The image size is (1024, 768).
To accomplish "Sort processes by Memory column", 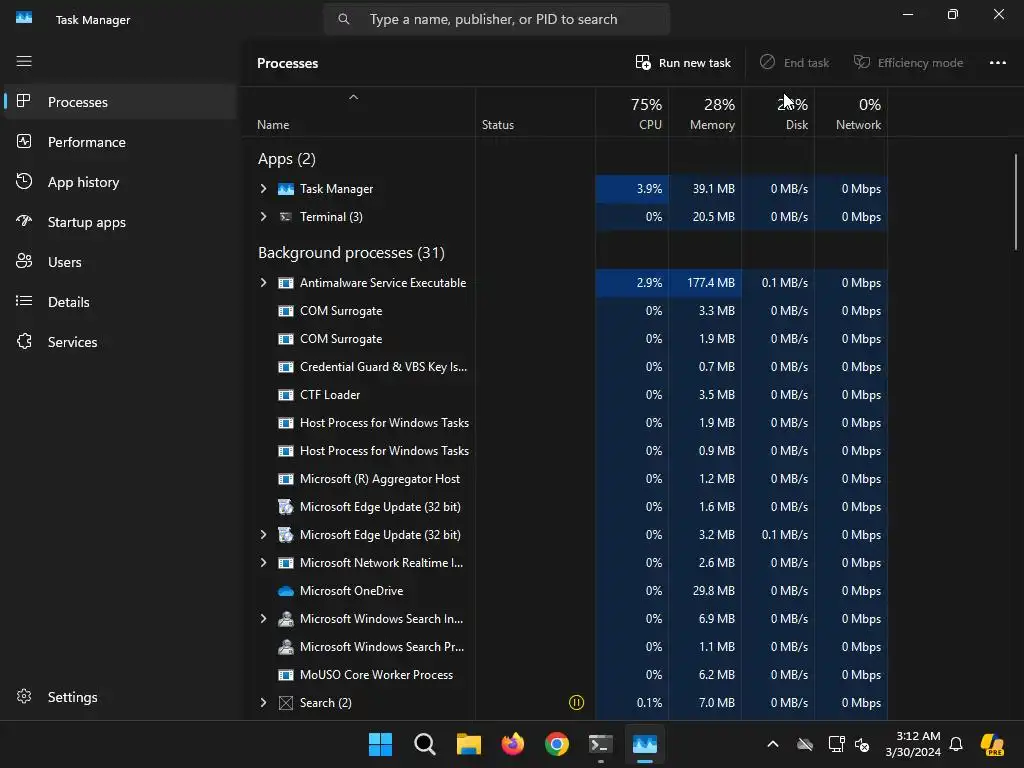I will pos(705,112).
